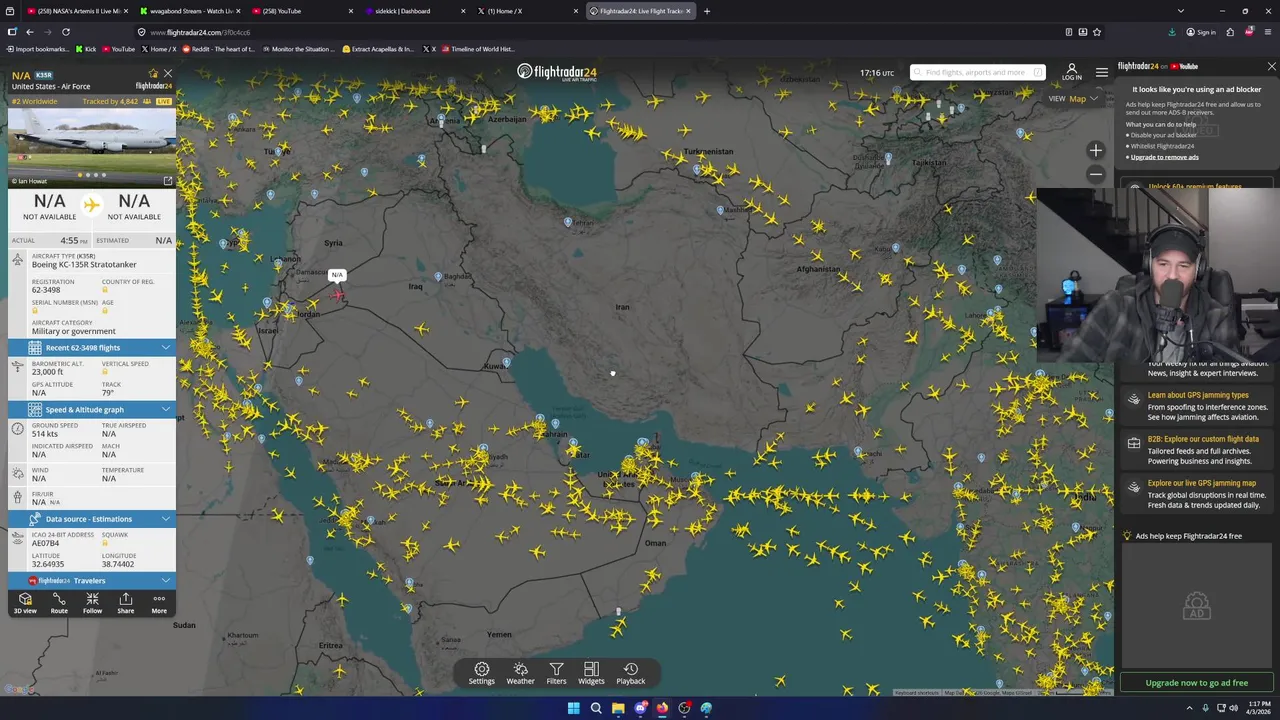Open the Reddit bookmark in bookmarks bar
This screenshot has height=720, width=1280.
[x=219, y=49]
